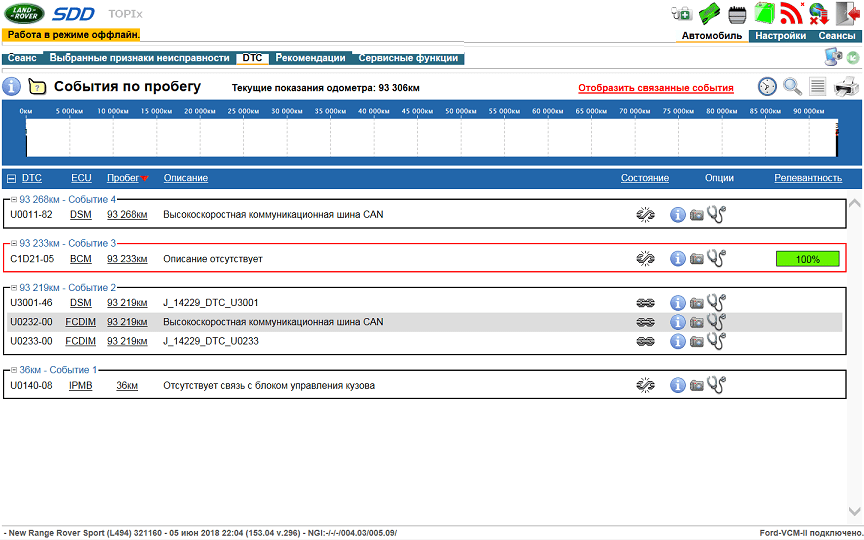The image size is (864, 540).
Task: Collapse the 93 233км Событие 3 group
Action: pos(14,244)
